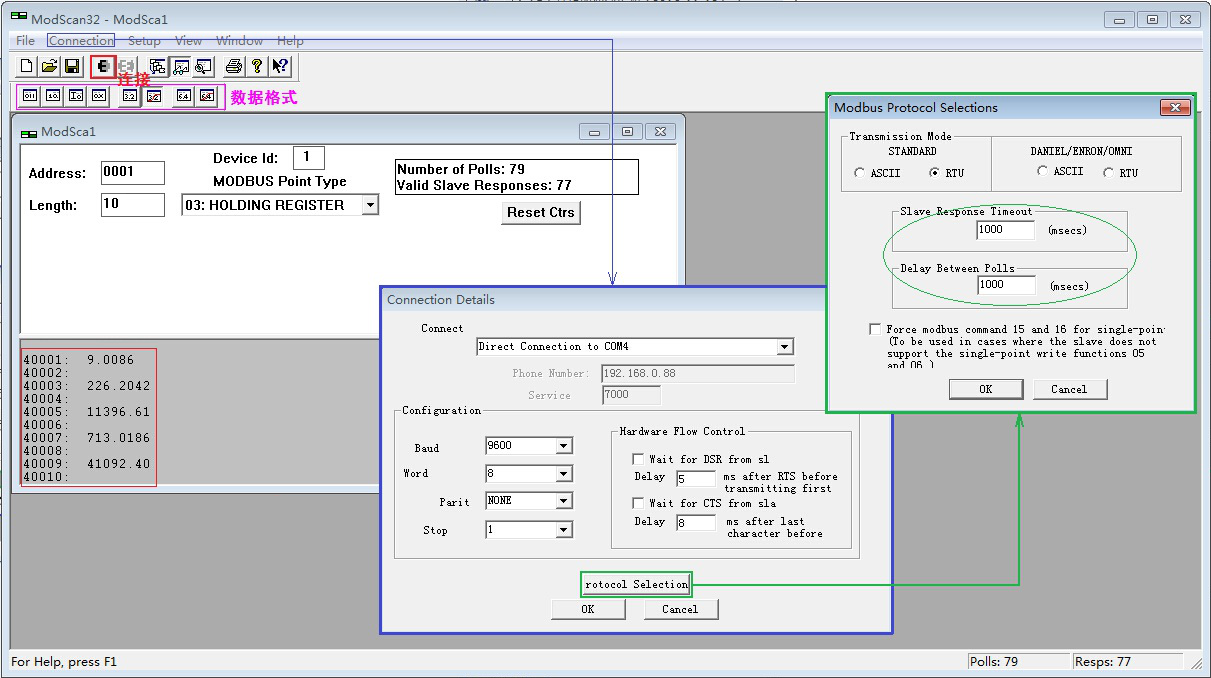Click the delay after last character field
This screenshot has height=678, width=1211.
tap(696, 523)
